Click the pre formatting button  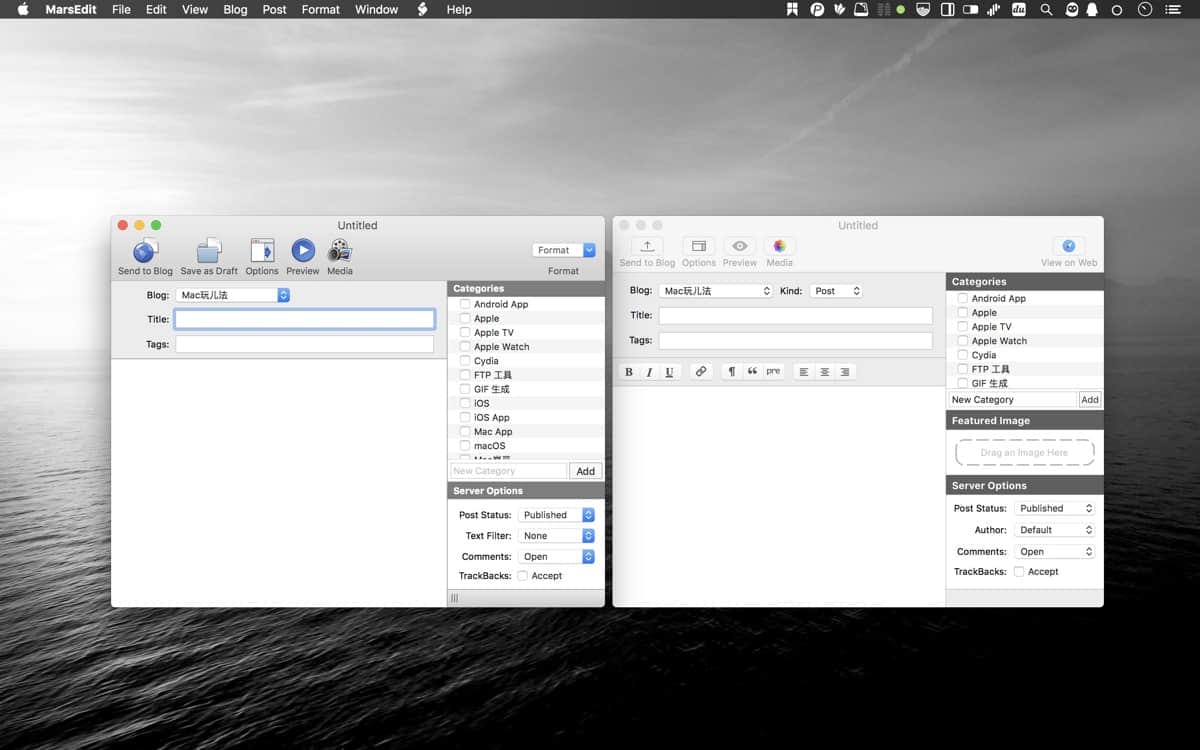[x=773, y=372]
